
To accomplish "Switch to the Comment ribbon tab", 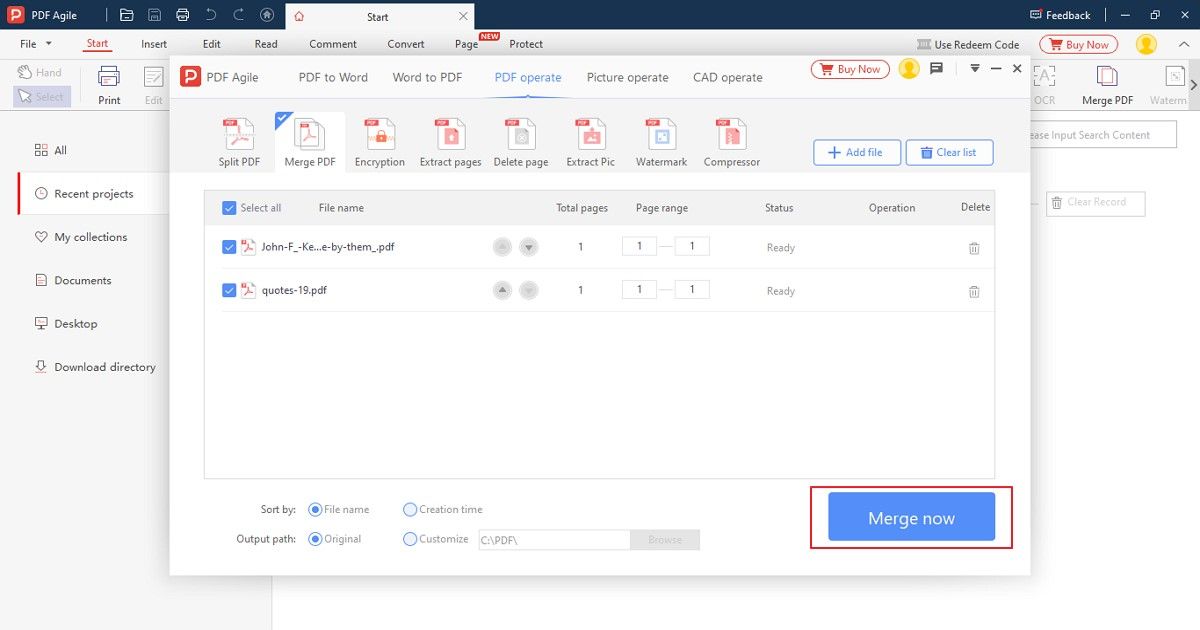I will 333,44.
